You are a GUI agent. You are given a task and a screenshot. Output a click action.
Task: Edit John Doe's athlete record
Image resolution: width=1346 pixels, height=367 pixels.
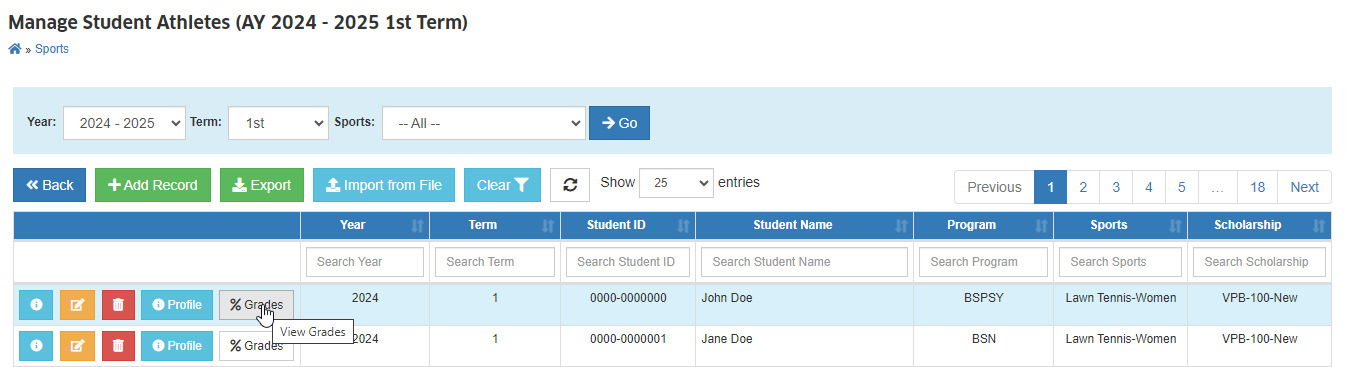(77, 305)
